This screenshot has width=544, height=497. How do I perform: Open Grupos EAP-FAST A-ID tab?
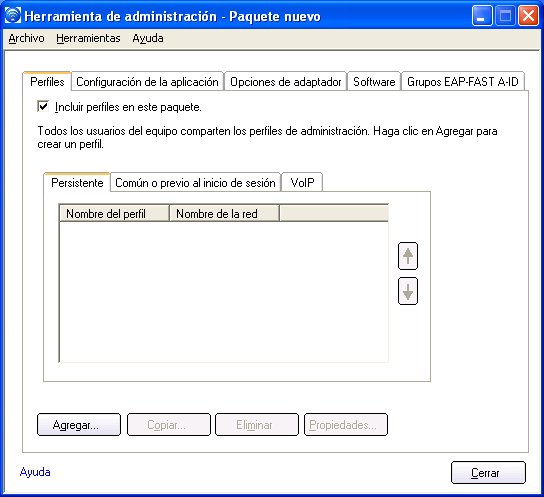[x=462, y=82]
